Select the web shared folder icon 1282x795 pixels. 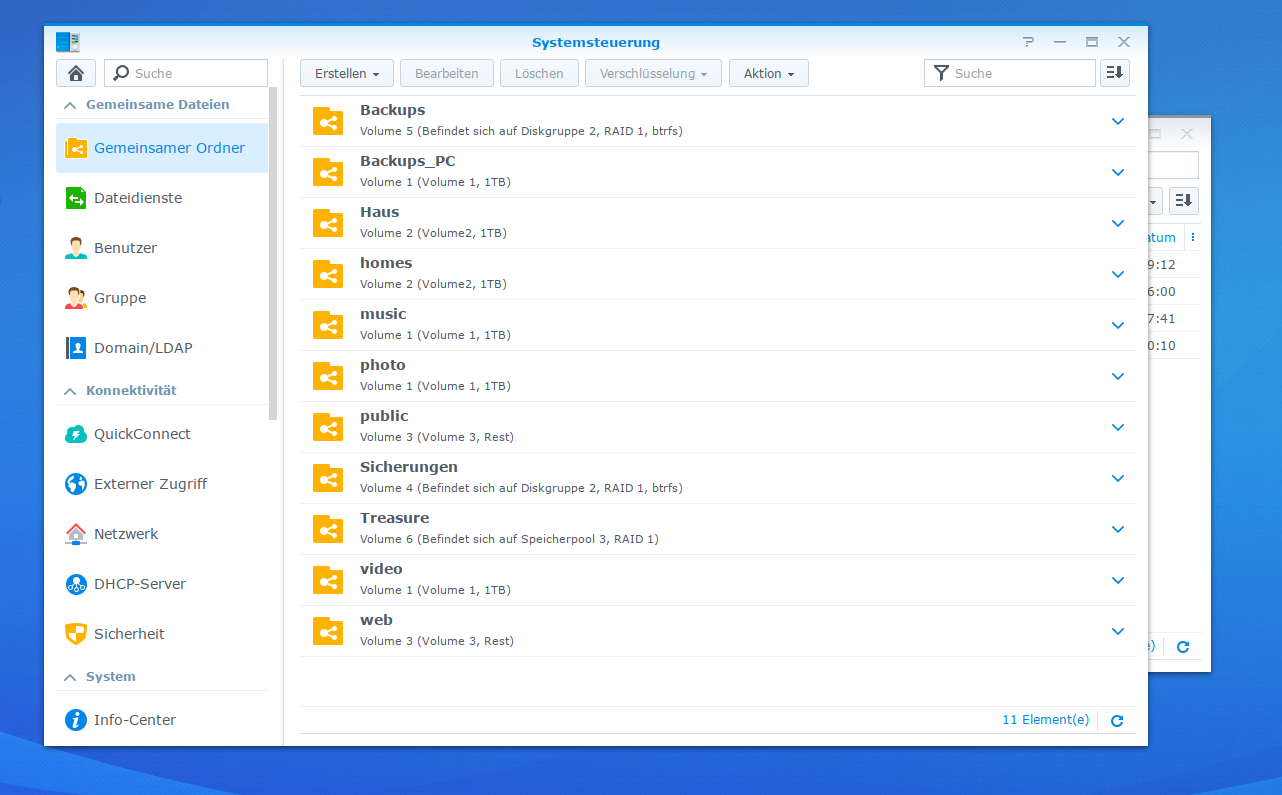tap(328, 631)
